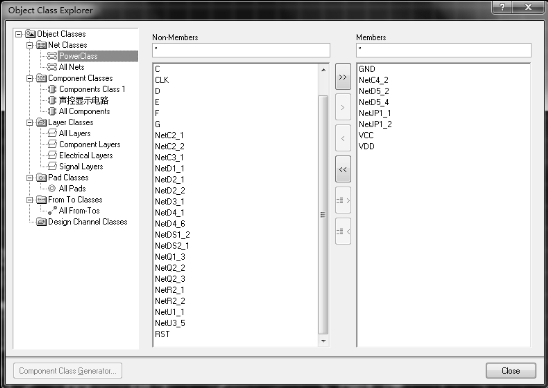Click the remove-by-list arrow button

pos(342,231)
